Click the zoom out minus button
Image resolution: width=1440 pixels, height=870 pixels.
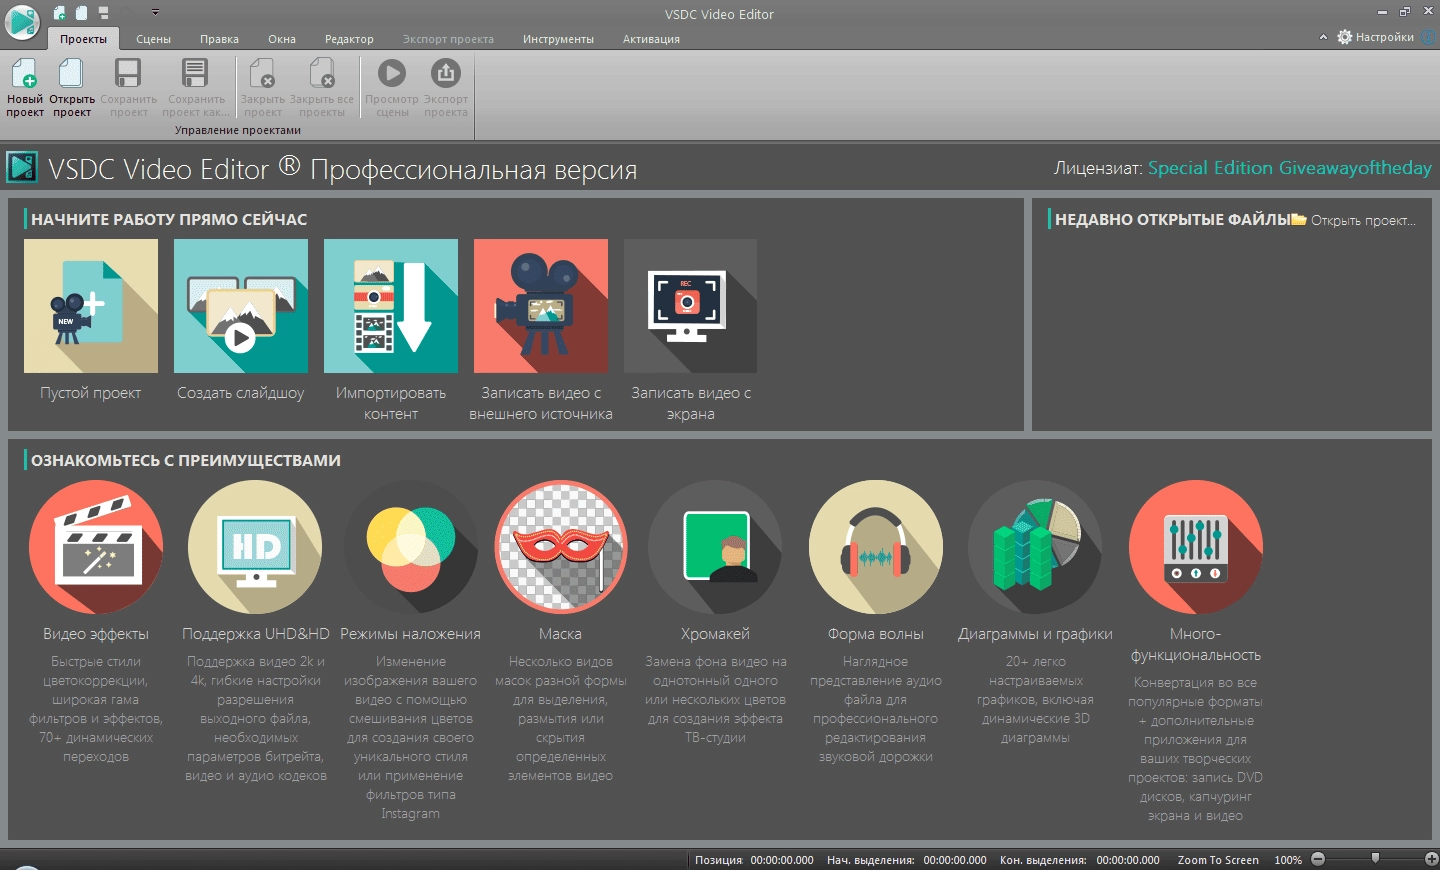pyautogui.click(x=1318, y=859)
